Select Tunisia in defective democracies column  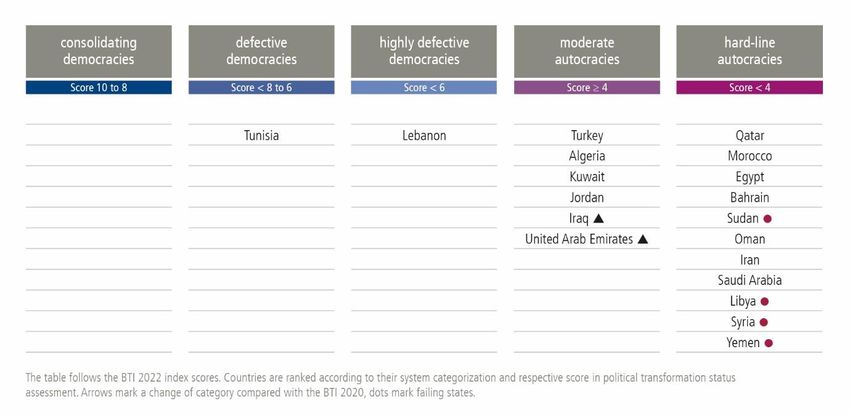pos(261,135)
